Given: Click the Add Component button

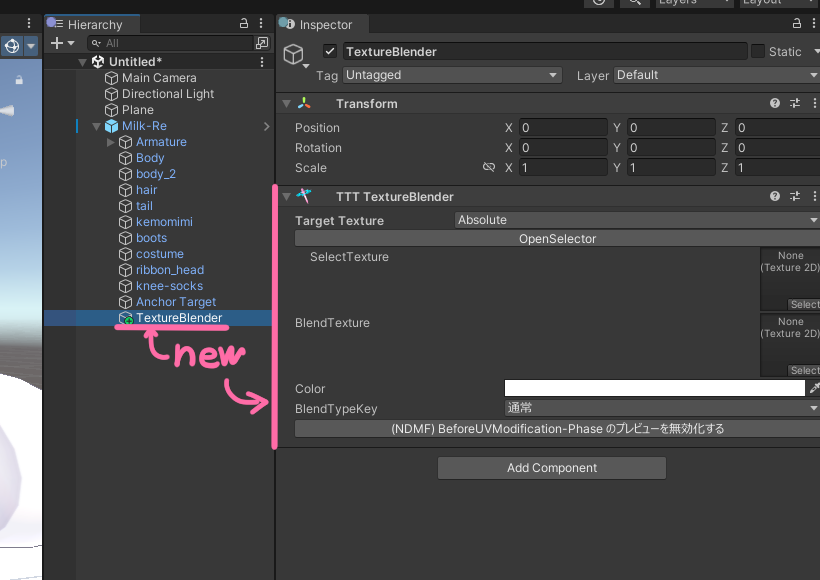Looking at the screenshot, I should pyautogui.click(x=551, y=467).
